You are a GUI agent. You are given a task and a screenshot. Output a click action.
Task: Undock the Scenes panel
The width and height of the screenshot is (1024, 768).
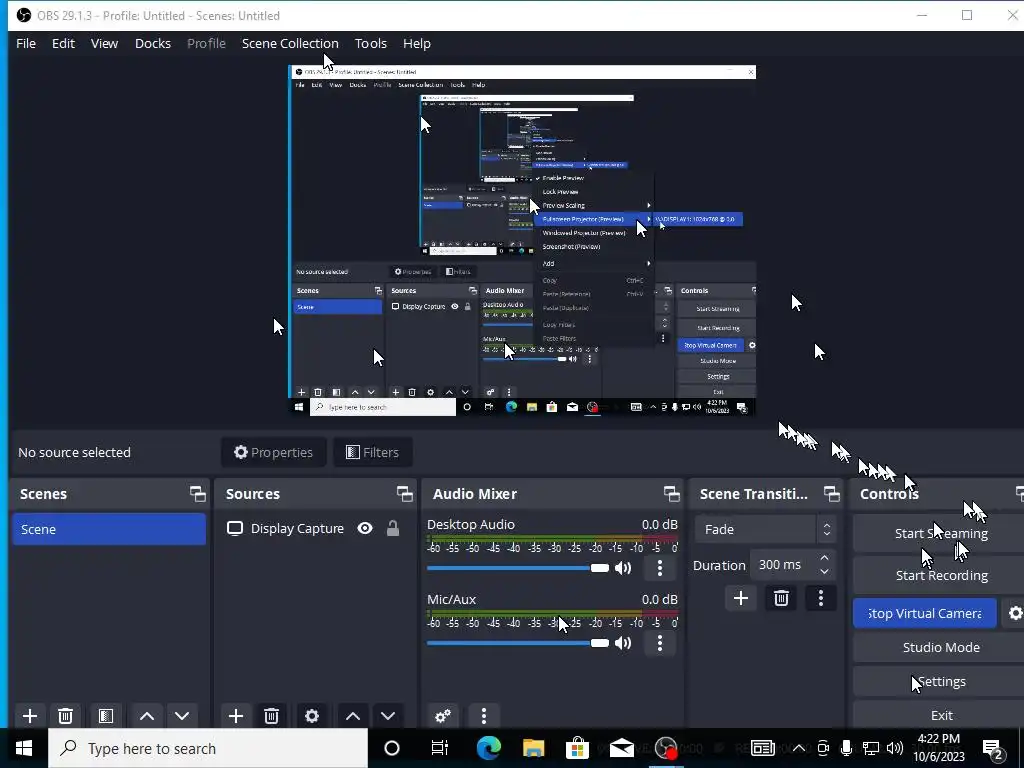click(198, 494)
